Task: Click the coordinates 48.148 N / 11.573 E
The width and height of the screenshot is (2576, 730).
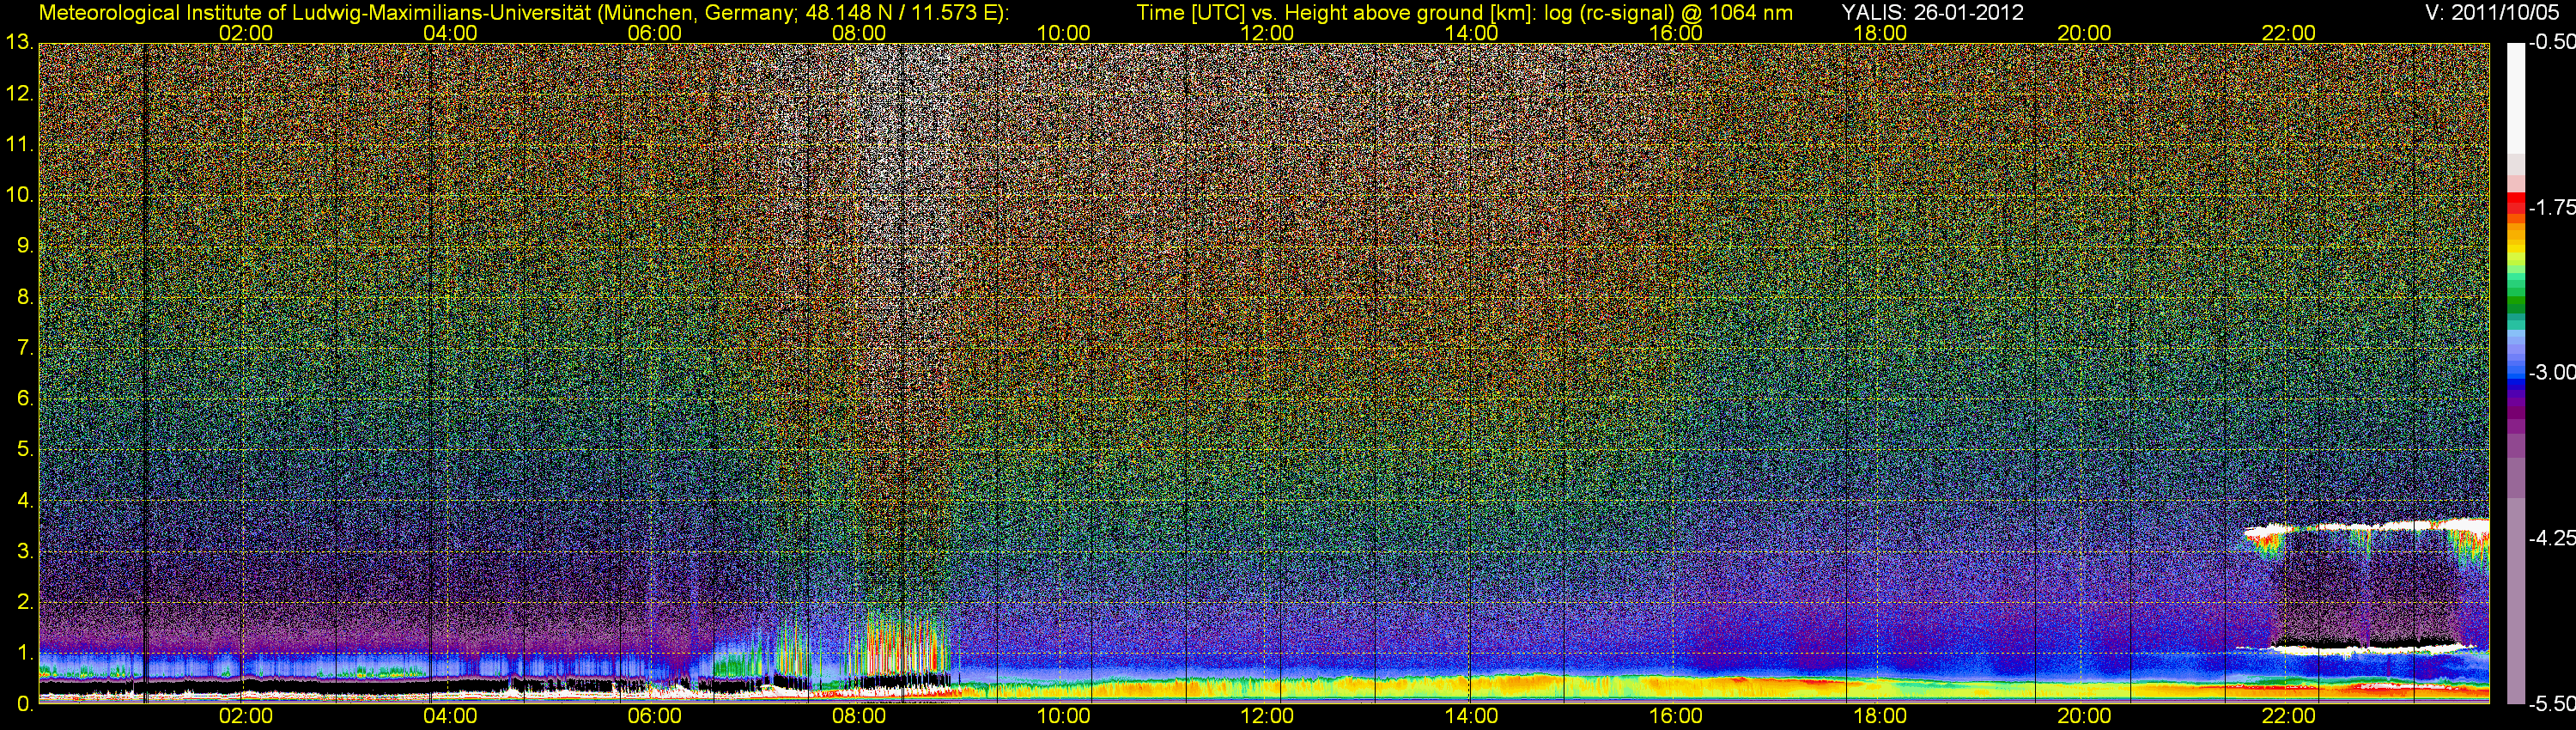Action: [x=904, y=13]
